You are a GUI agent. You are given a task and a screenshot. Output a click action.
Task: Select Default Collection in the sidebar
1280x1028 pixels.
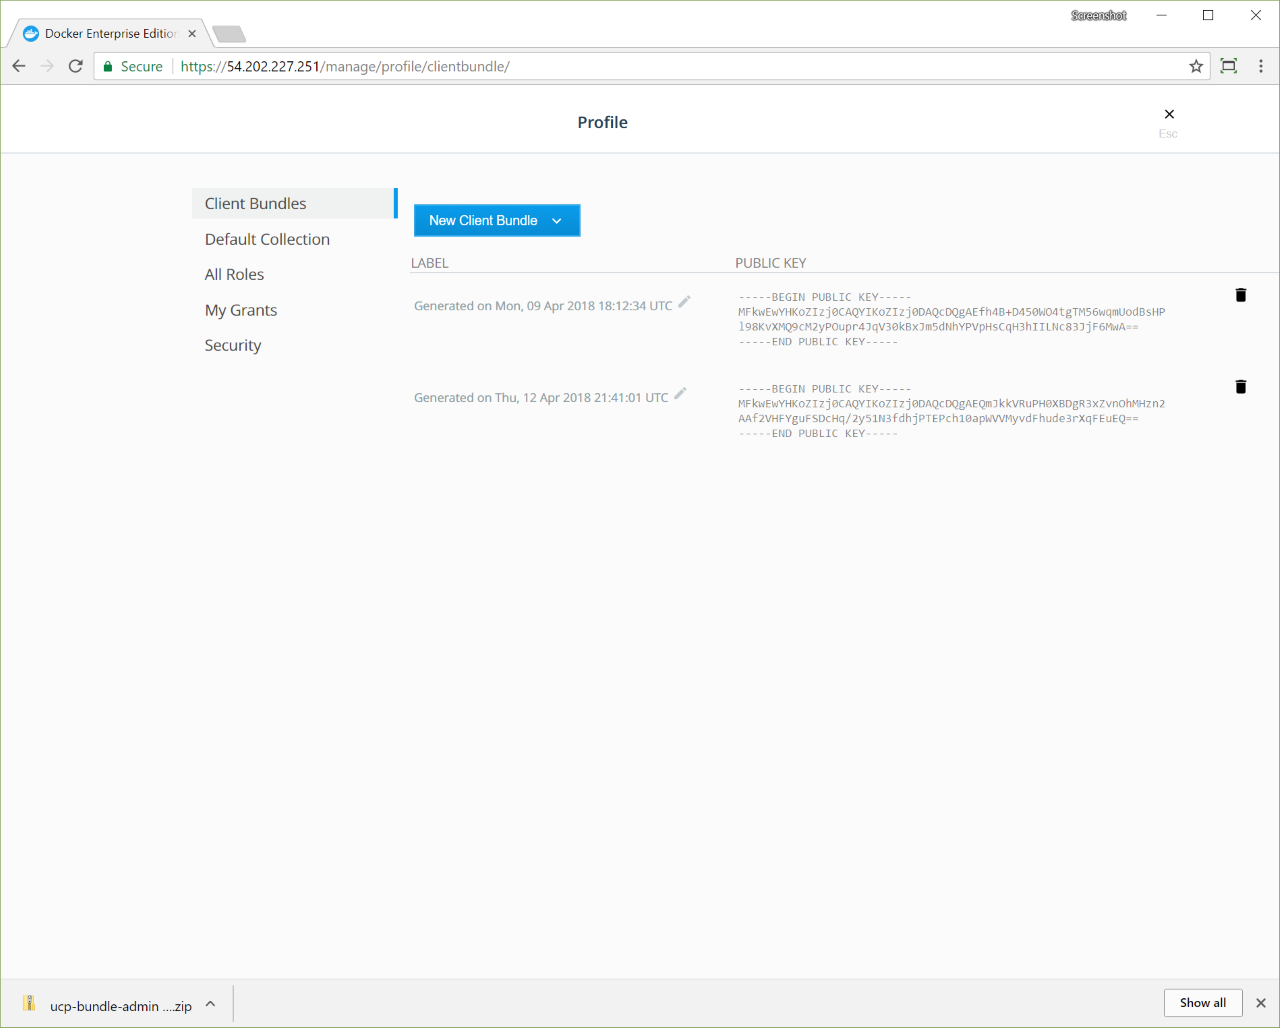(267, 240)
